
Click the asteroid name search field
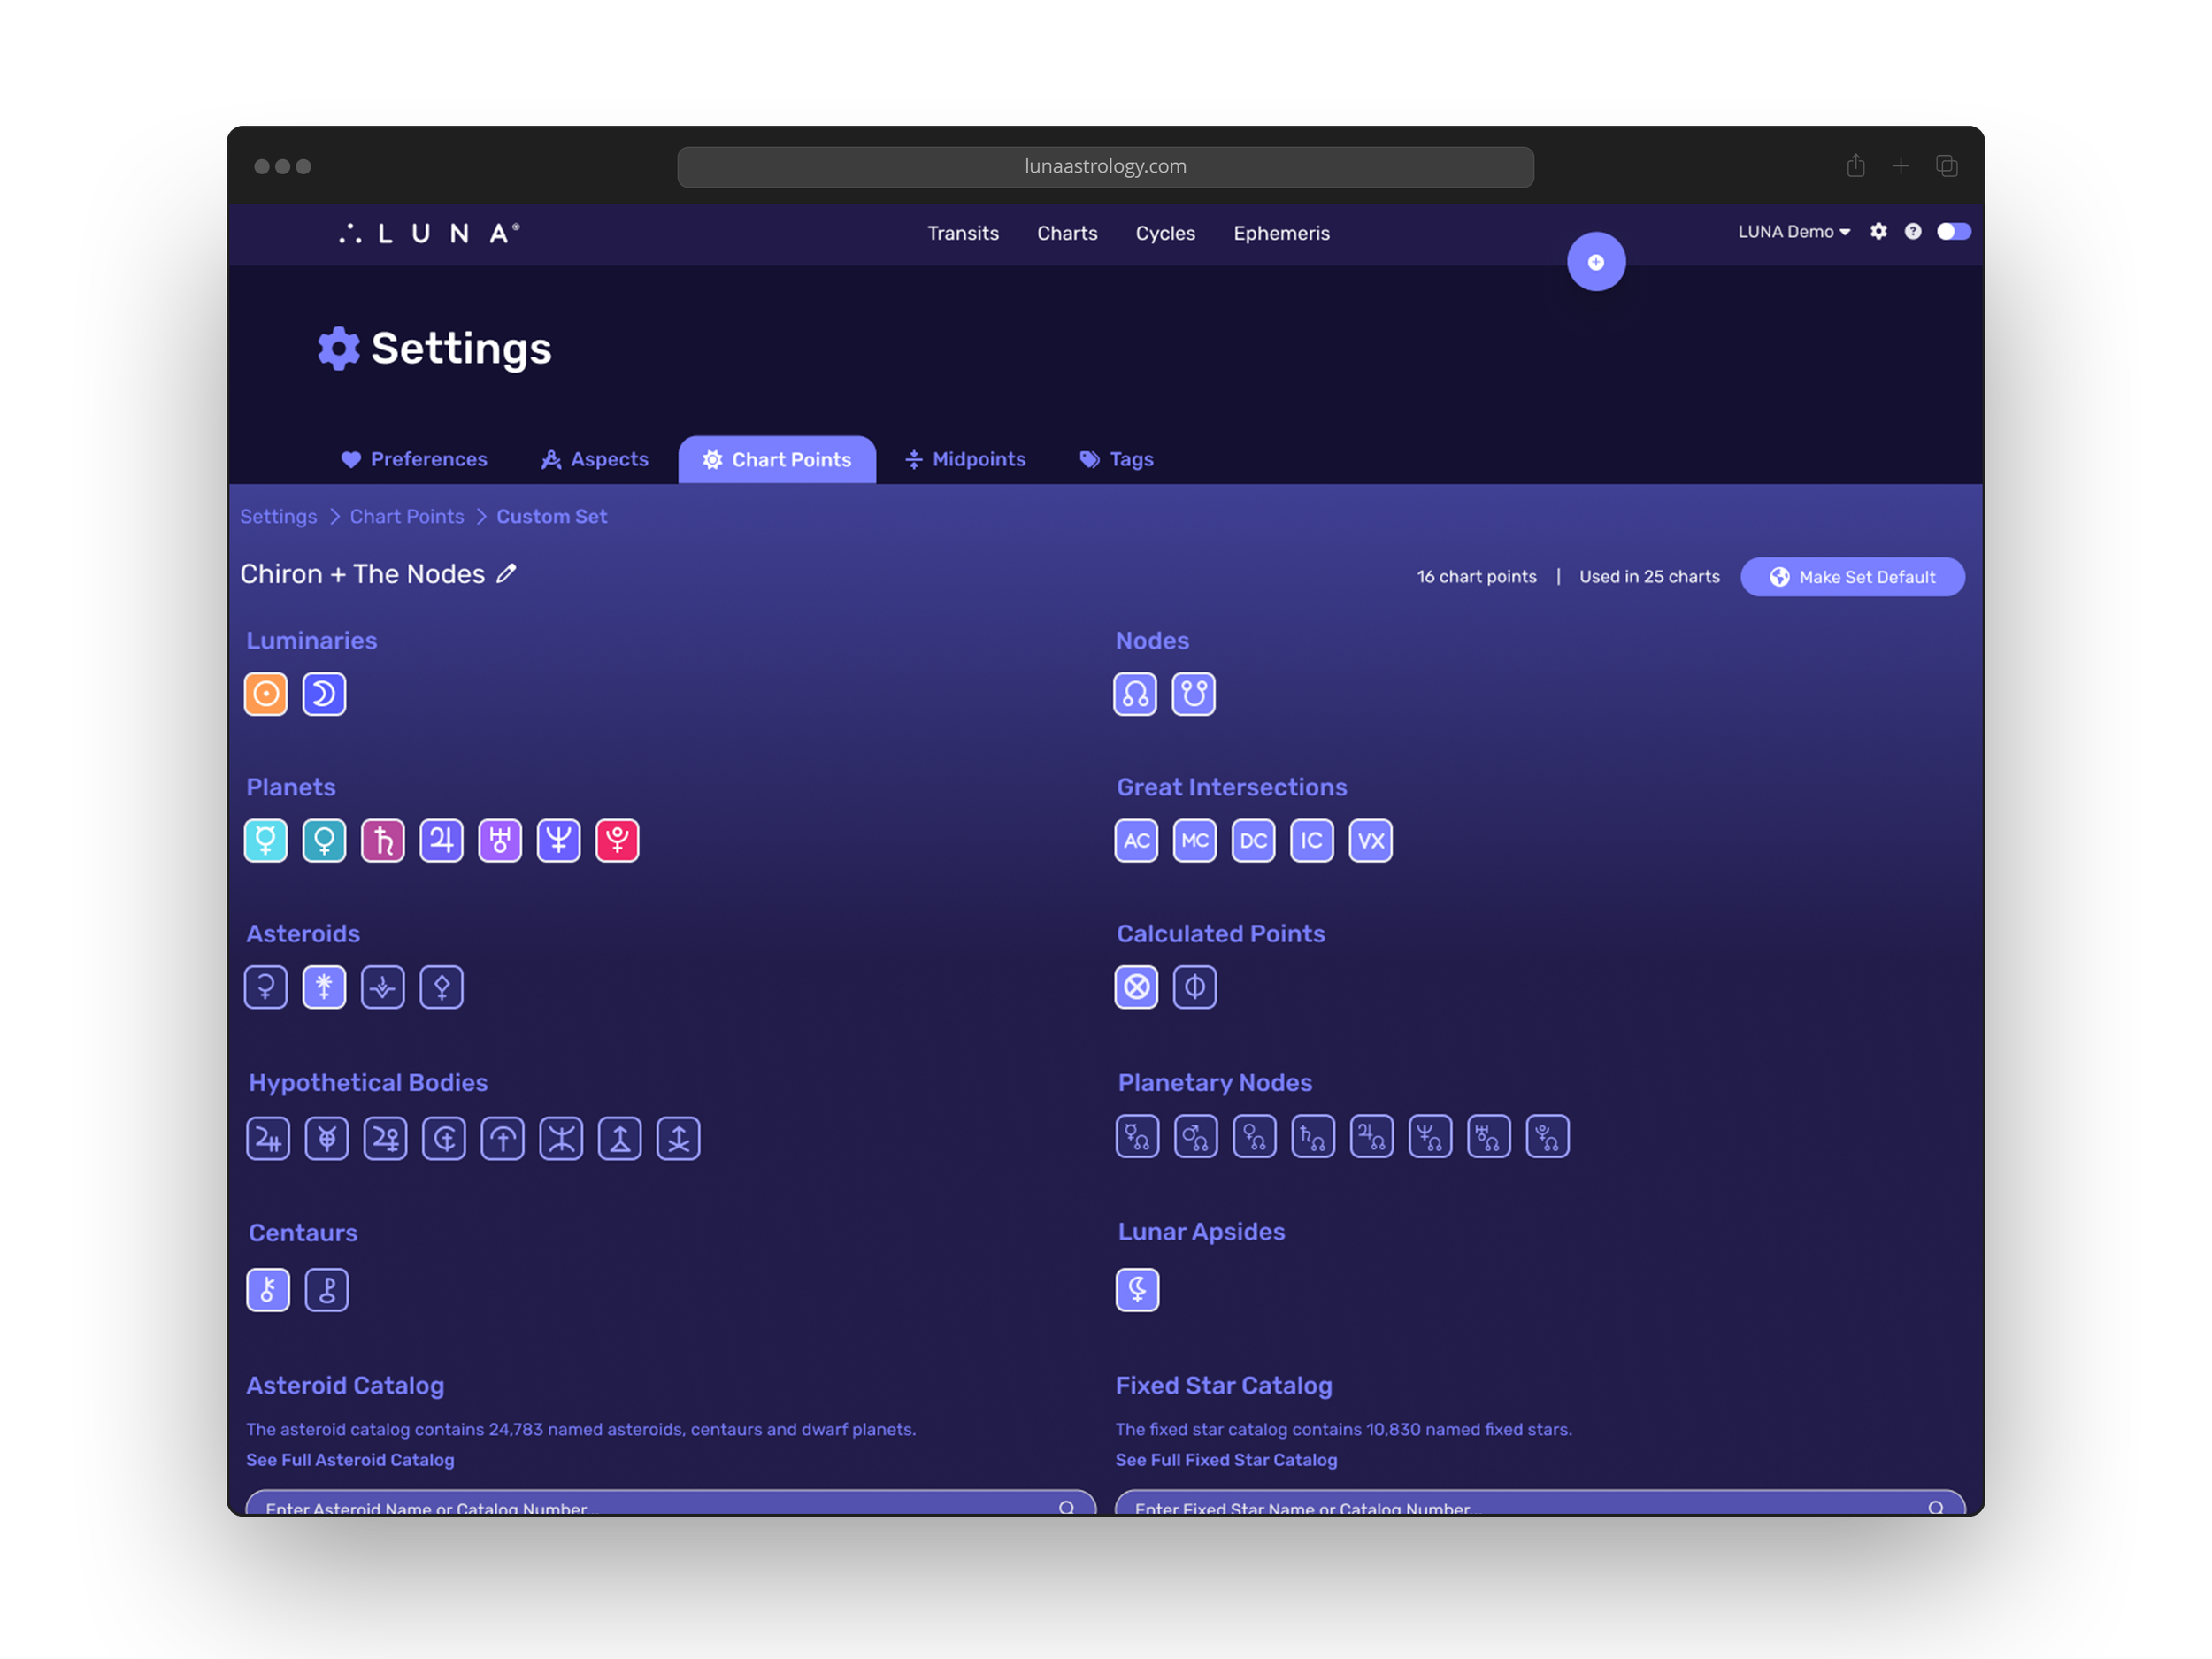coord(650,1506)
